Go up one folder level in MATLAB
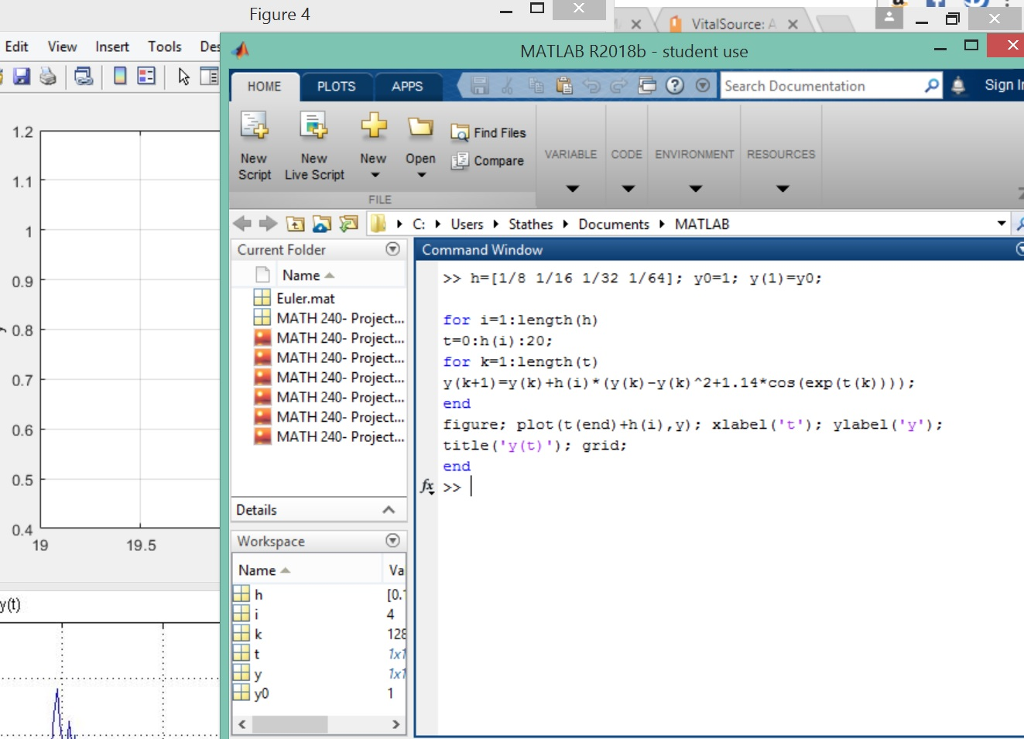Screen dimensions: 1024x739 coord(296,224)
